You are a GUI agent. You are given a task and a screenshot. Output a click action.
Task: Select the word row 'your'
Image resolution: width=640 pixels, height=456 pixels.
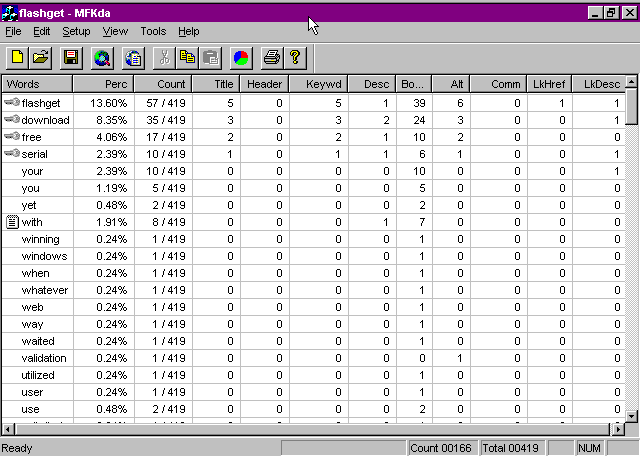click(x=313, y=171)
